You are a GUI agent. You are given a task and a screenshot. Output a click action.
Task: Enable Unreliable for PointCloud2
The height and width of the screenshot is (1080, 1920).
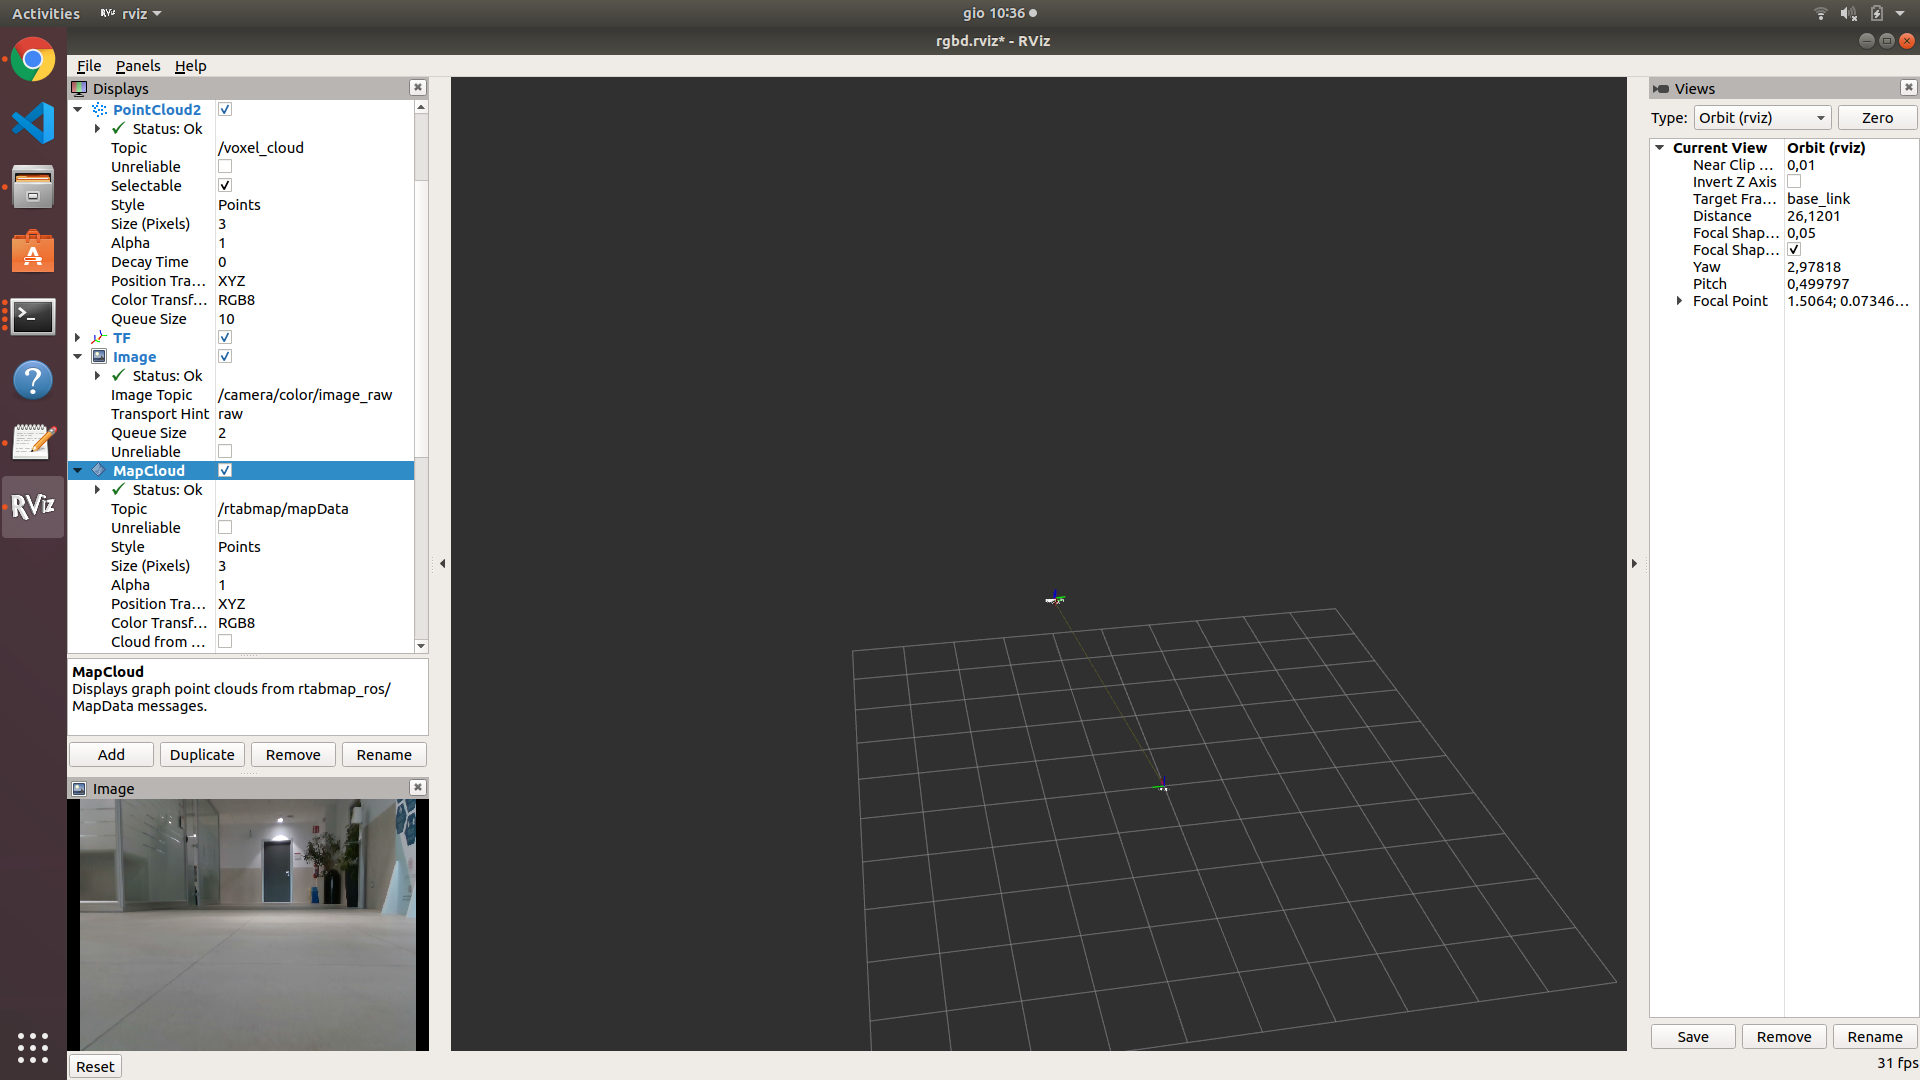coord(225,167)
